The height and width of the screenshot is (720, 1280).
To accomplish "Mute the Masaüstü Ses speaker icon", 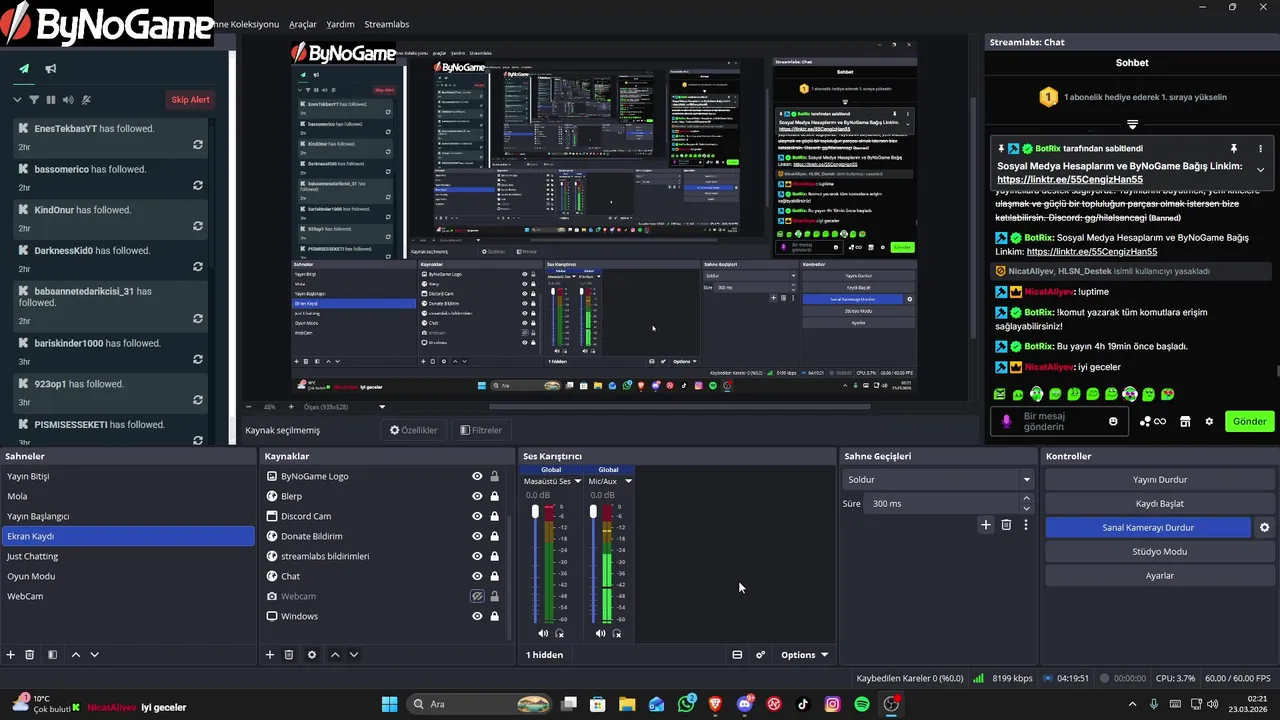I will coord(543,633).
